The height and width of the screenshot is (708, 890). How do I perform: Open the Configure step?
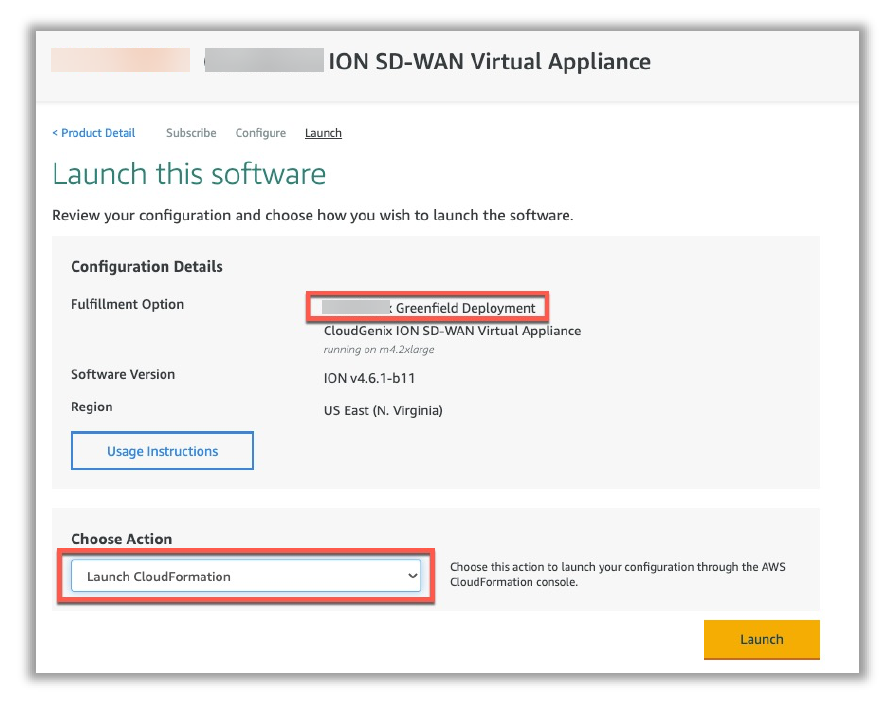(x=261, y=133)
